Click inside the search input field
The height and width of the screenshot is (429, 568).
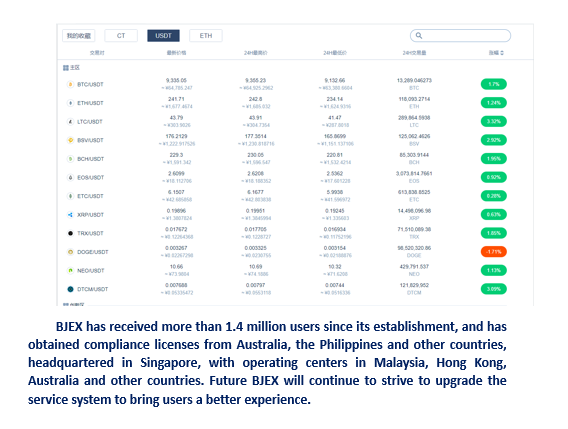(x=460, y=36)
